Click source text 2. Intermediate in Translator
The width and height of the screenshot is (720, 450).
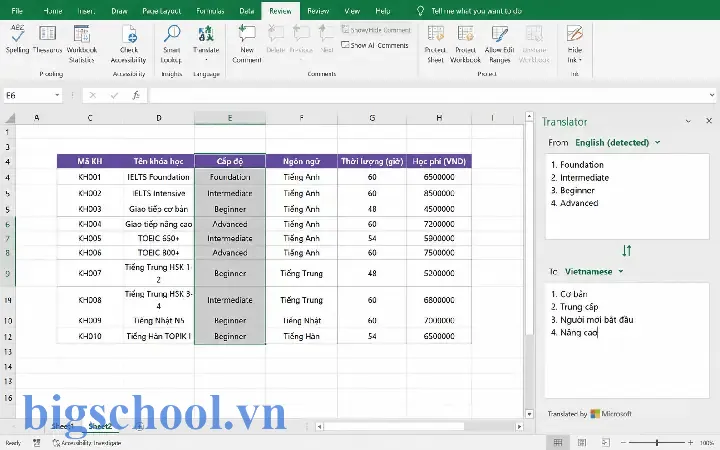(x=579, y=177)
